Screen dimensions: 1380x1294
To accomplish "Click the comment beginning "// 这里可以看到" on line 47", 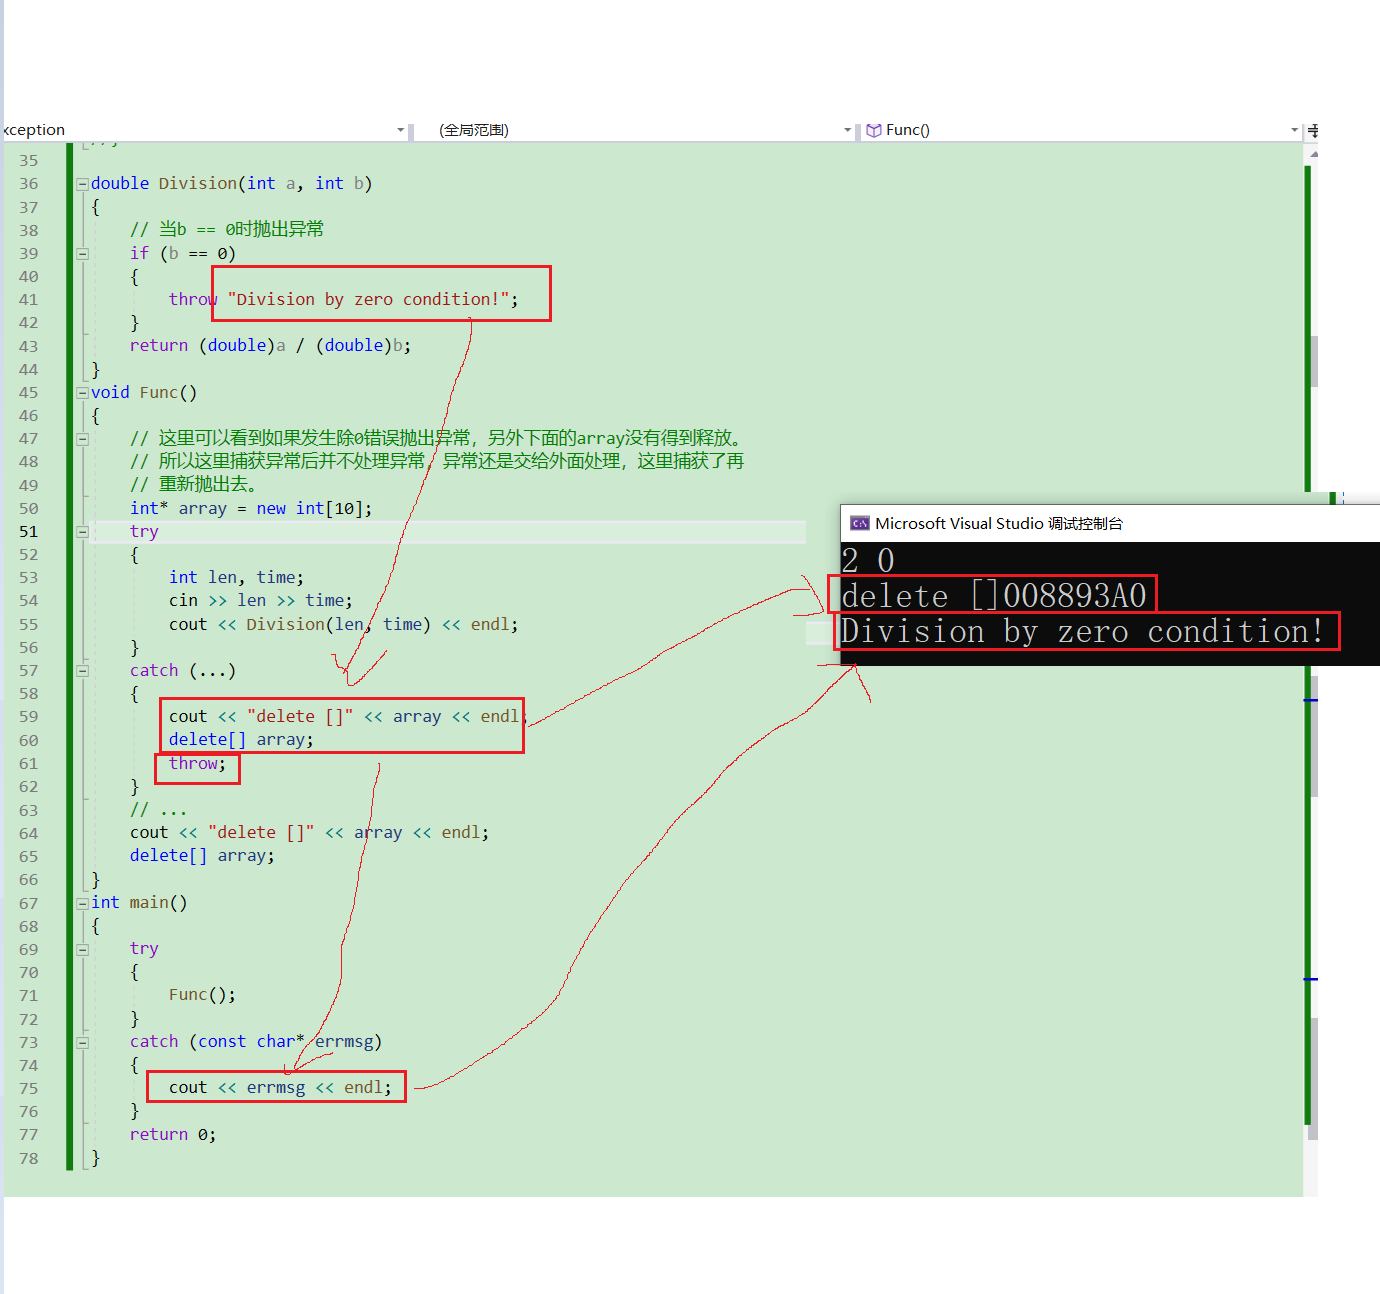I will tap(437, 438).
